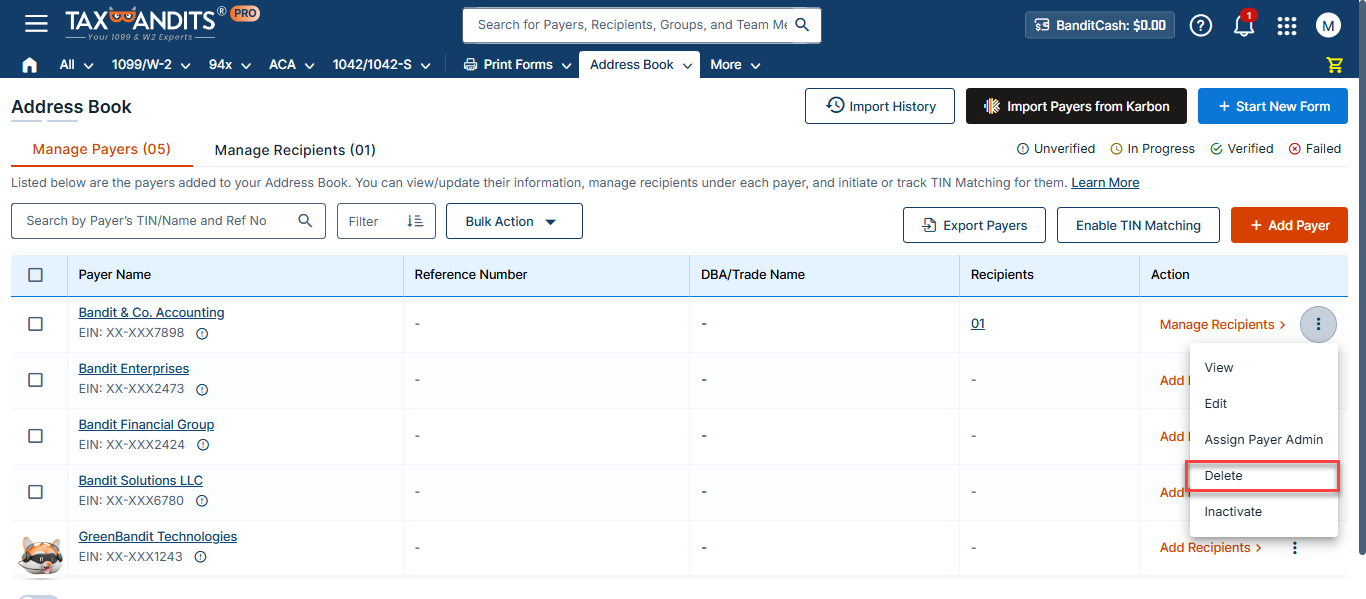1366x599 pixels.
Task: Open the Address Book dropdown tab
Action: point(640,65)
